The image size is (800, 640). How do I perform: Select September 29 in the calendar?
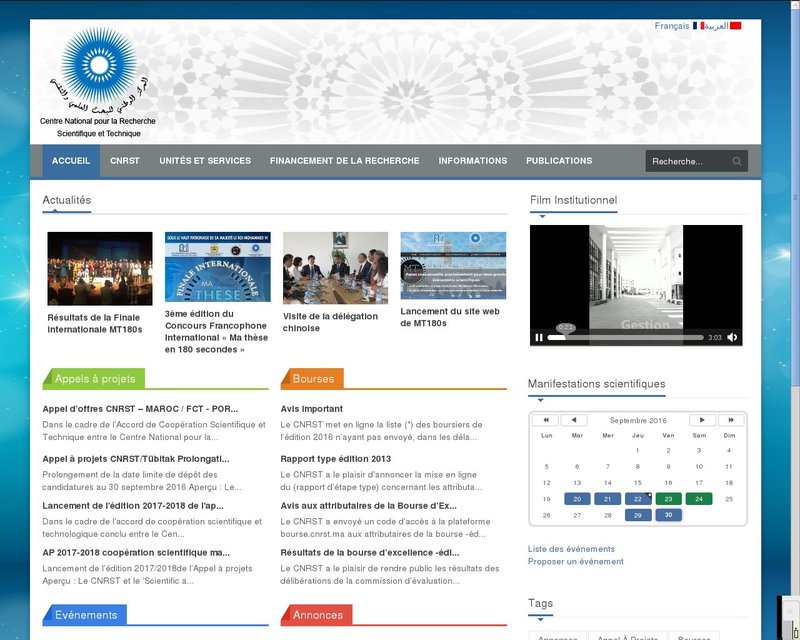[638, 515]
